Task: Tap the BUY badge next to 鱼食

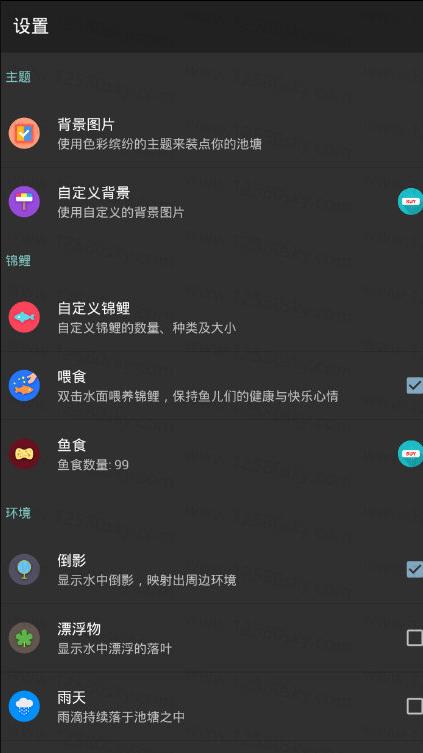Action: pos(411,453)
